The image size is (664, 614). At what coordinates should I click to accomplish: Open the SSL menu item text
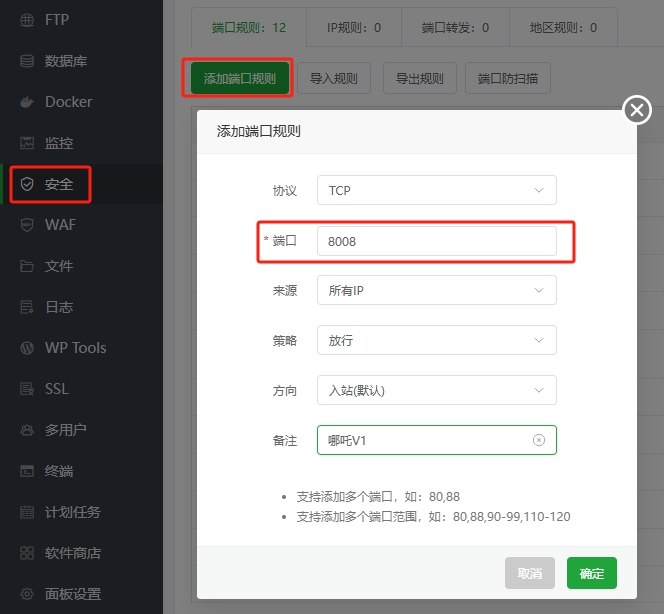57,389
